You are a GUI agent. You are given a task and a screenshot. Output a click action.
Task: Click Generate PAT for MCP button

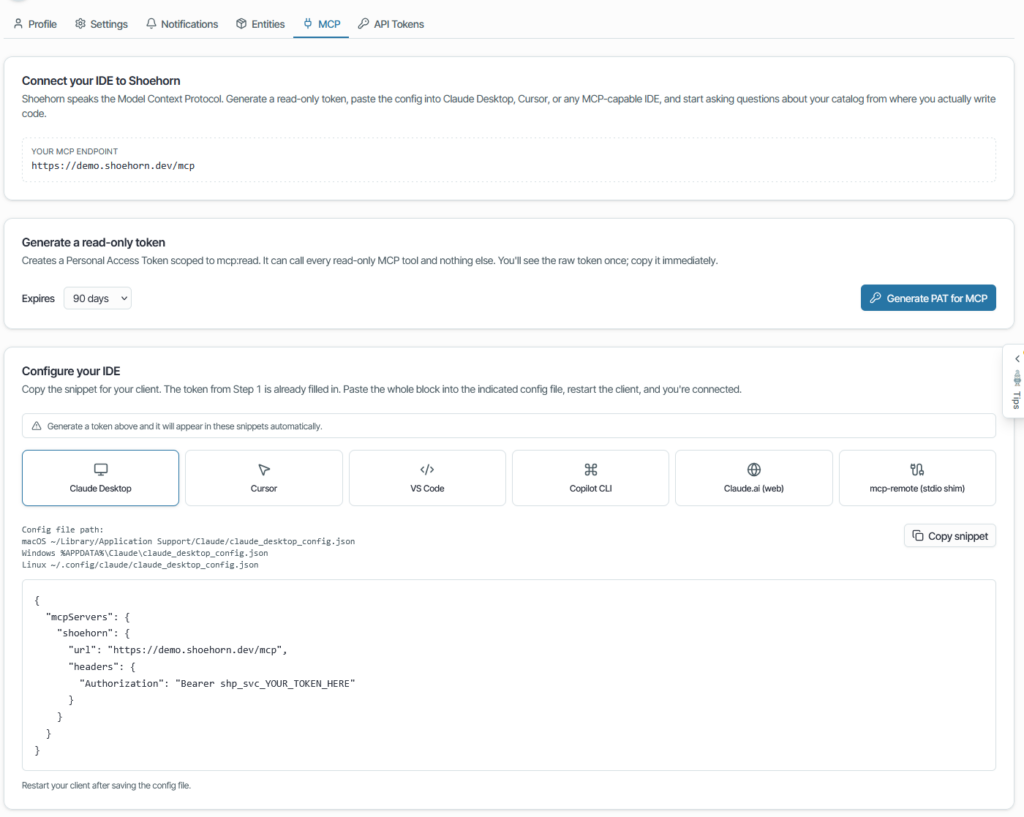tap(928, 298)
